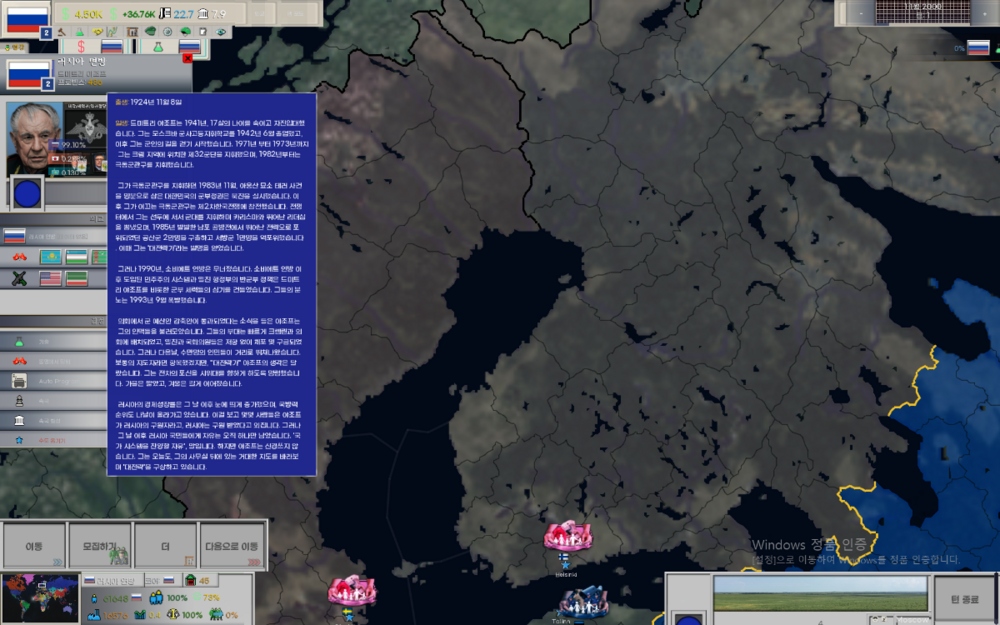Click the terrain landscape preview image

click(x=820, y=594)
